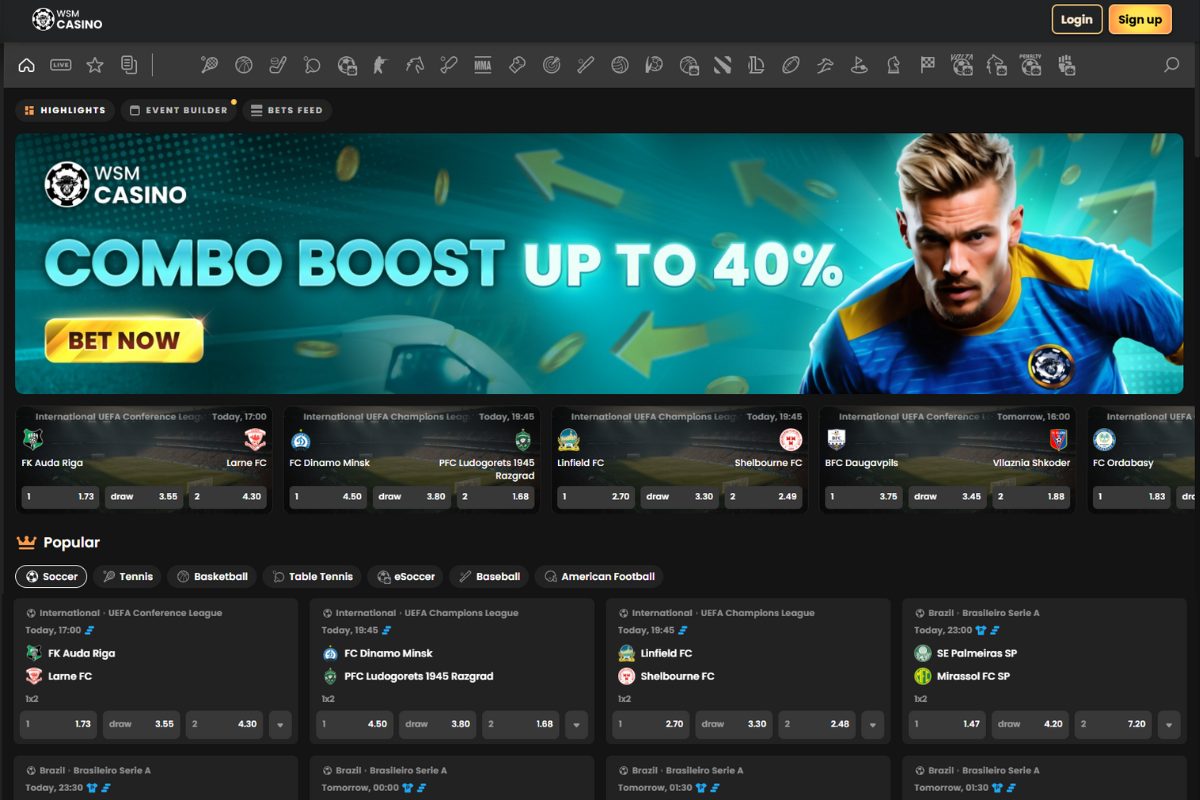1200x800 pixels.
Task: Expand more markets for the FC Dinamo Minsk match
Action: 577,724
